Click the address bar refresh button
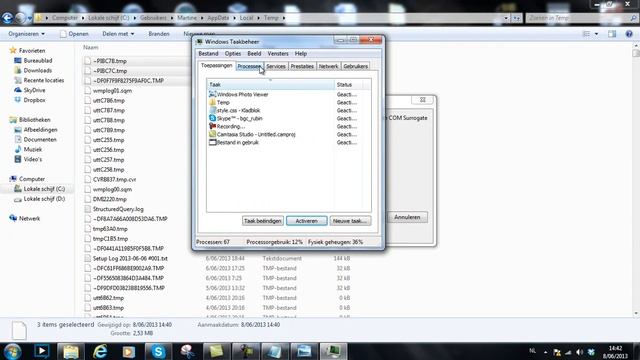Screen dimensions: 640x360 click(516, 18)
